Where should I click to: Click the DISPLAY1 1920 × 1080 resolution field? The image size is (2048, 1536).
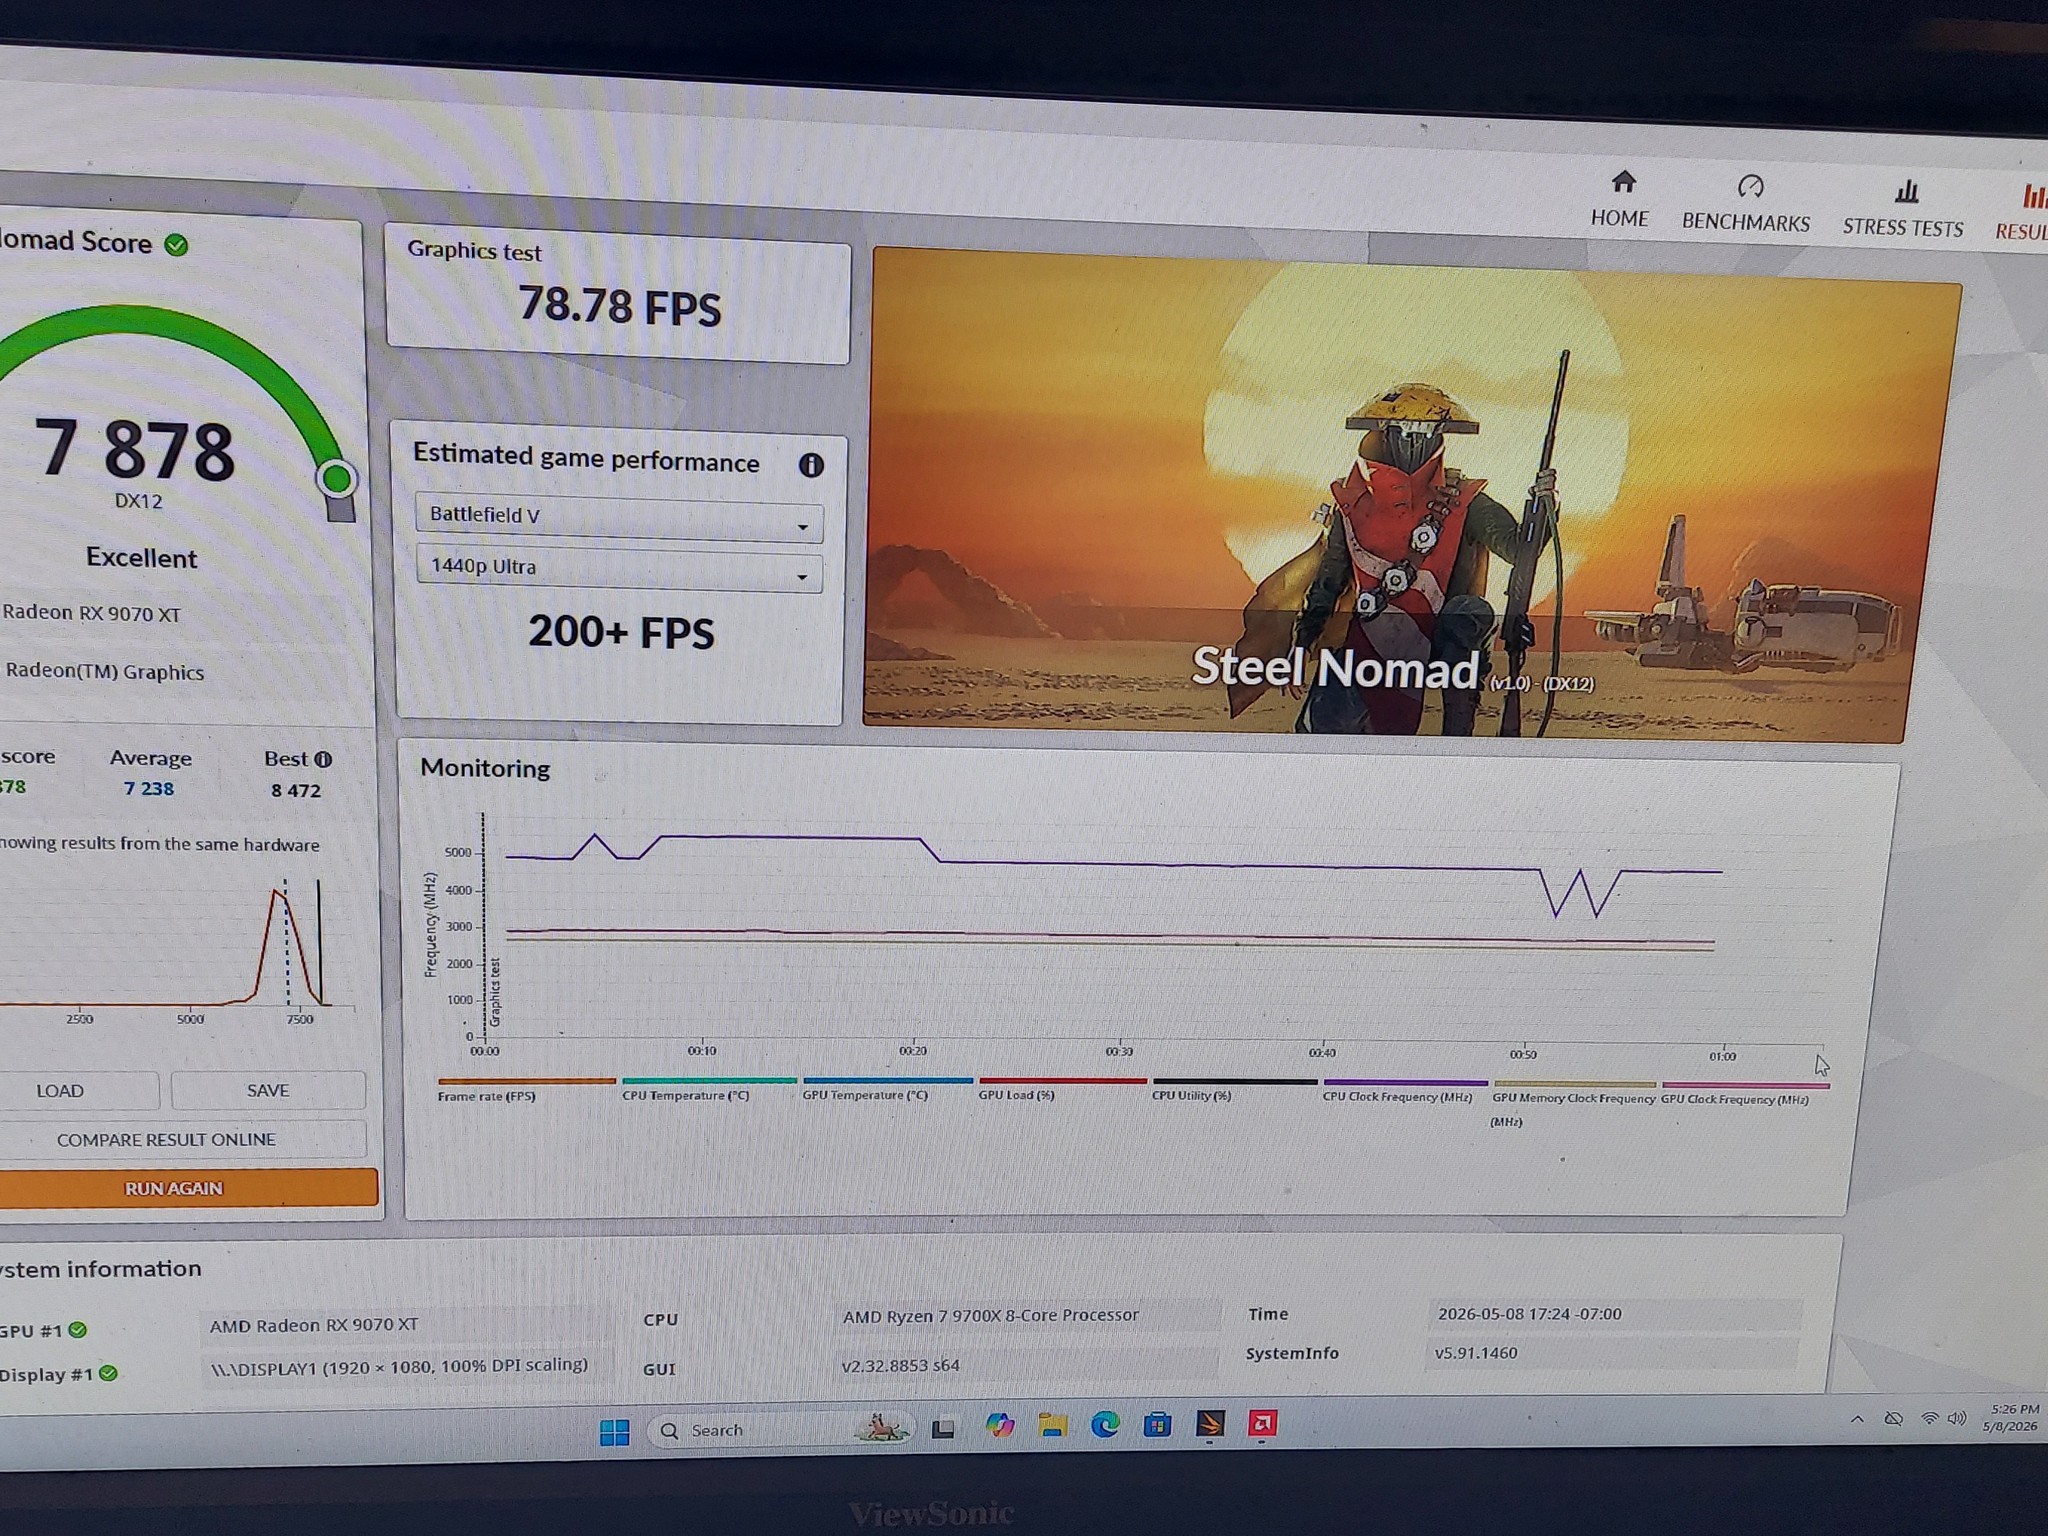tap(405, 1366)
